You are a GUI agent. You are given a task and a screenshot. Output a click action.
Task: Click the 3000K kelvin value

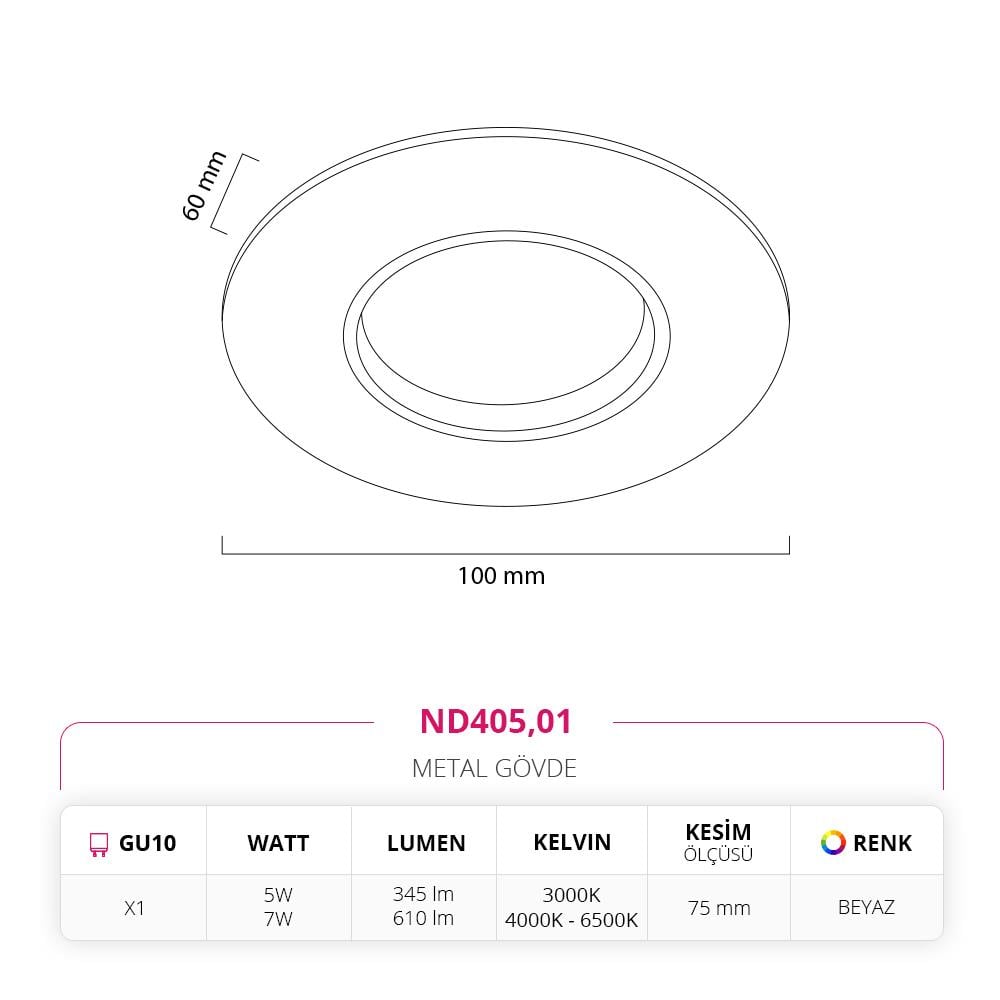pos(571,895)
